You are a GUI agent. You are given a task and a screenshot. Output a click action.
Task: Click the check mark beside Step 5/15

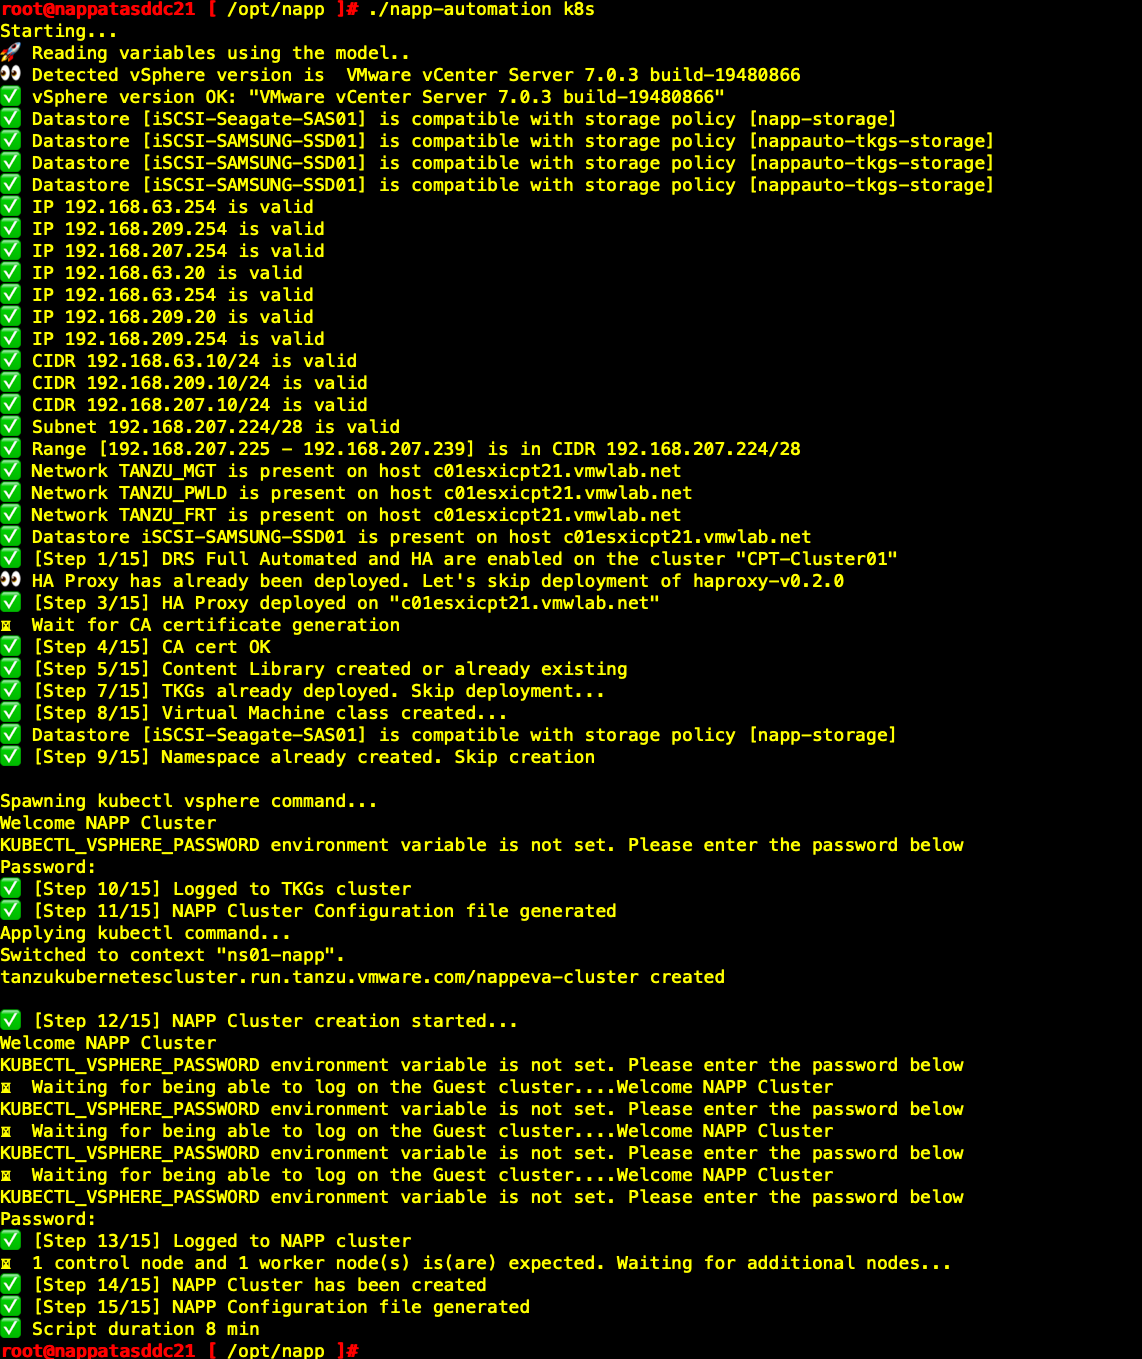(x=10, y=669)
